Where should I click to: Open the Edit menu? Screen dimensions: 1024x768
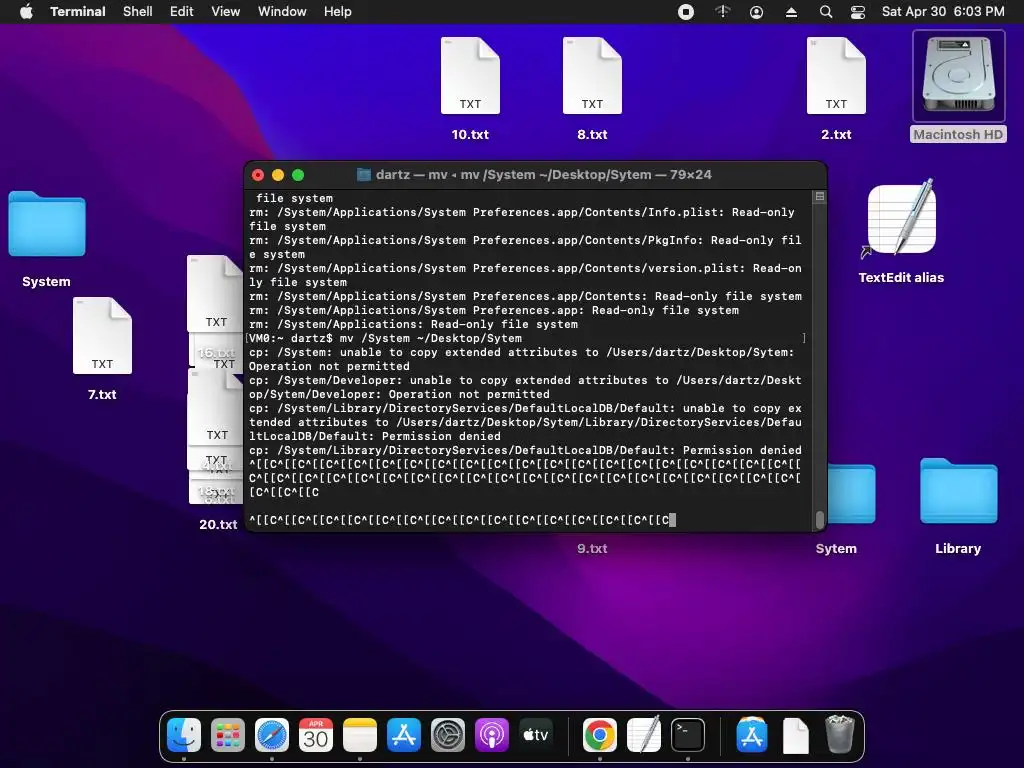click(x=182, y=11)
